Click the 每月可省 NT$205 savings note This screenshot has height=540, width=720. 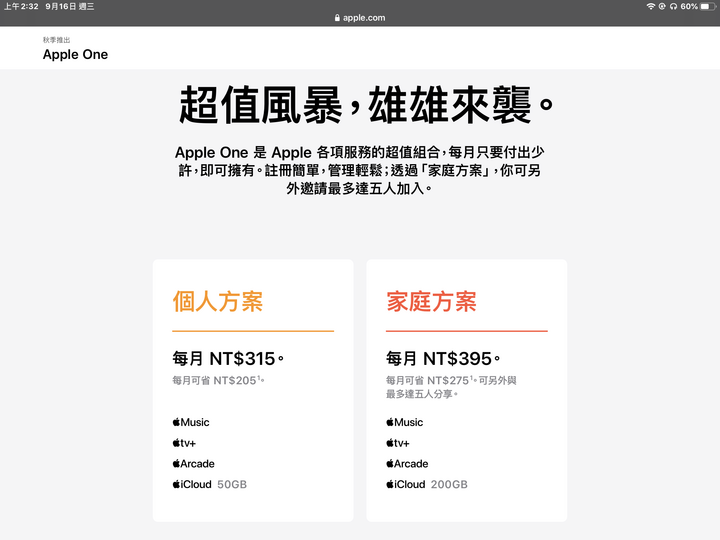218,380
